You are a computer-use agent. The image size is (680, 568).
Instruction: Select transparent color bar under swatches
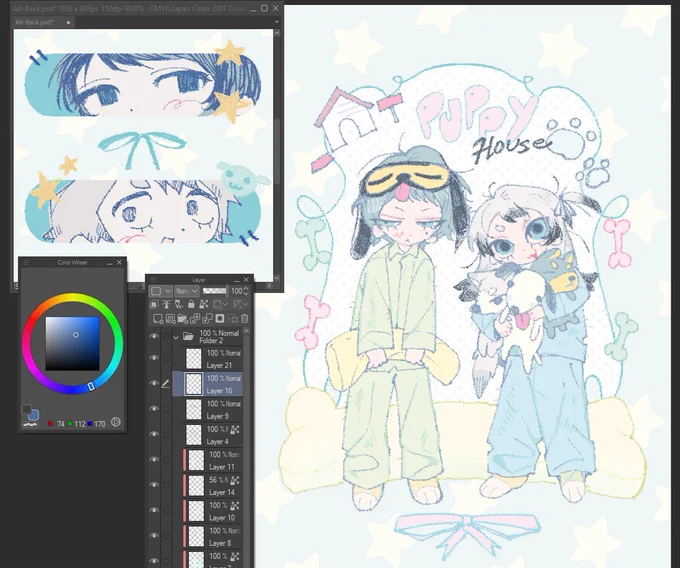tap(30, 424)
